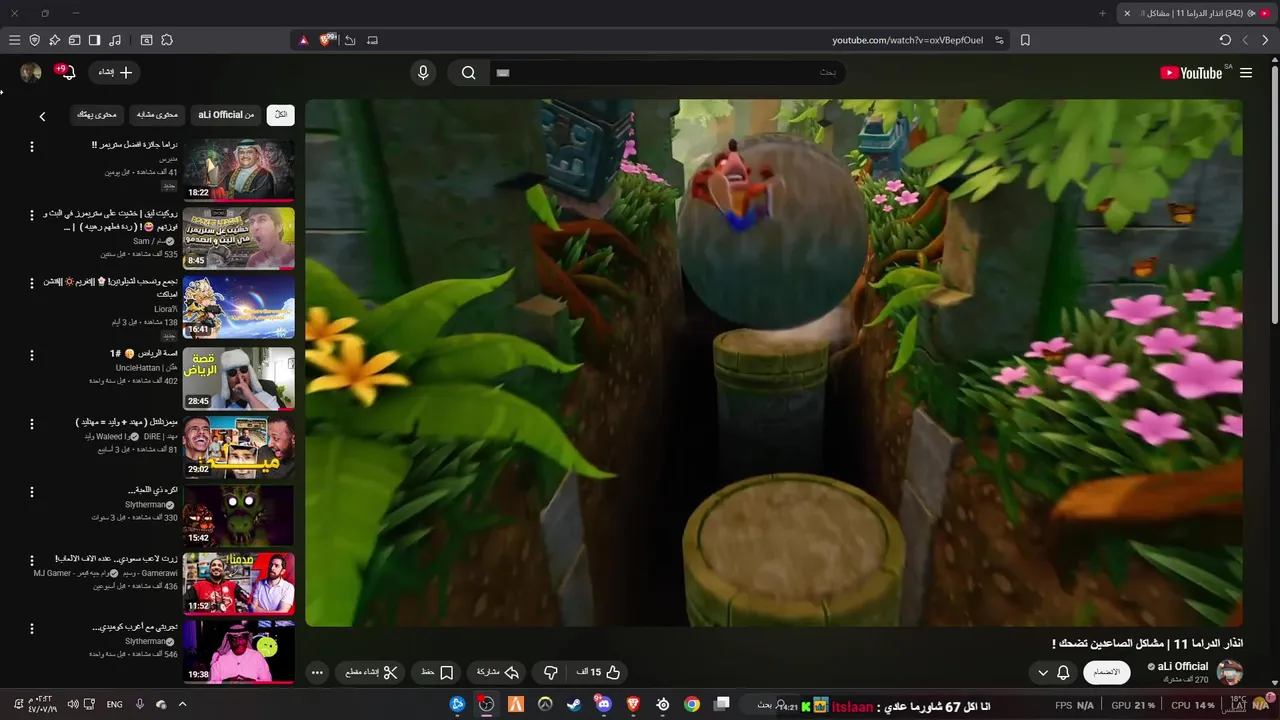Toggle channel notification bell under video

tap(1063, 673)
